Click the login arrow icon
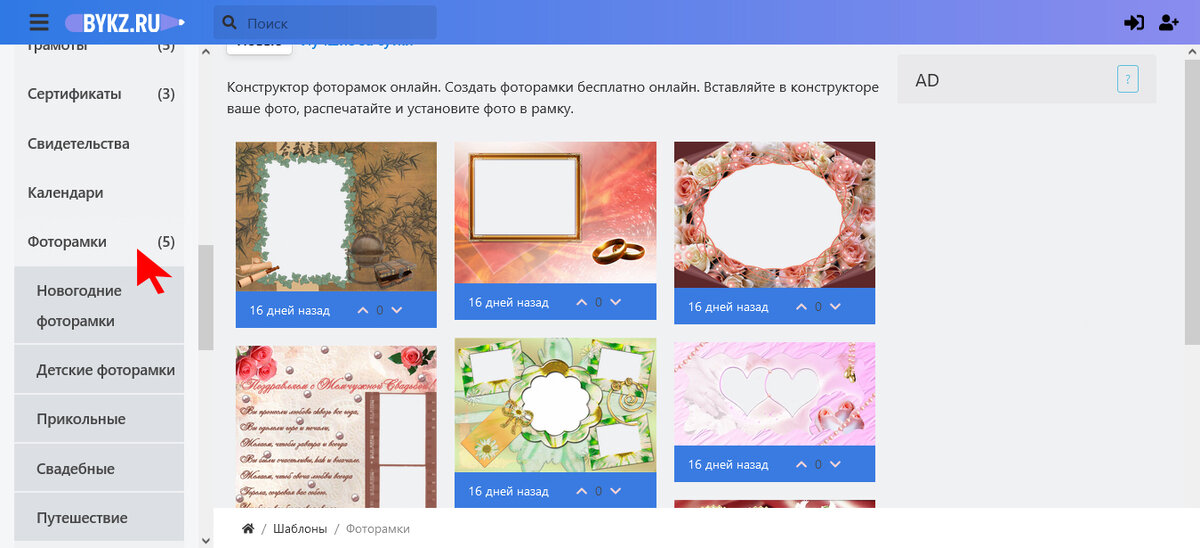Screen dimensions: 1200x548 click(1134, 22)
